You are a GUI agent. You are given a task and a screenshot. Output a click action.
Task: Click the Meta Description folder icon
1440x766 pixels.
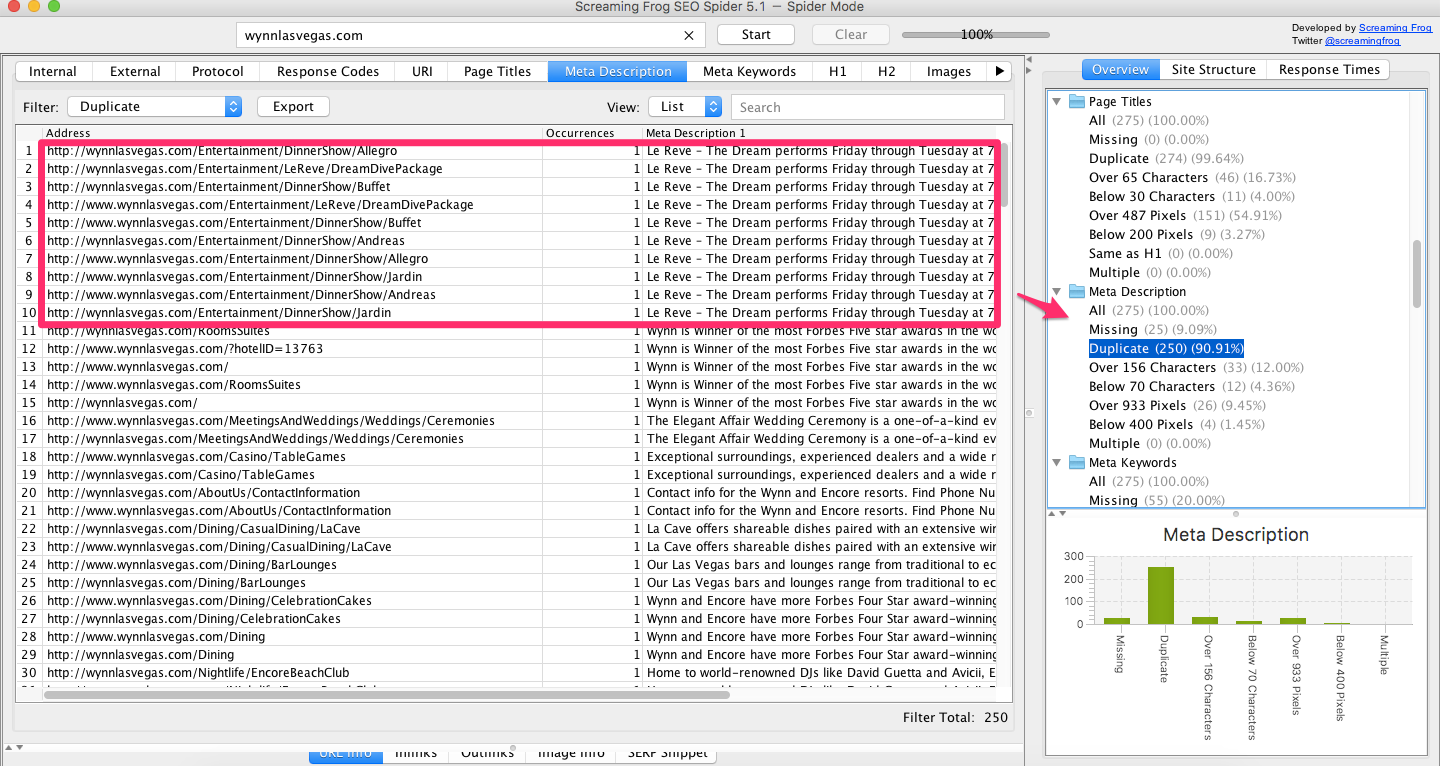1076,291
